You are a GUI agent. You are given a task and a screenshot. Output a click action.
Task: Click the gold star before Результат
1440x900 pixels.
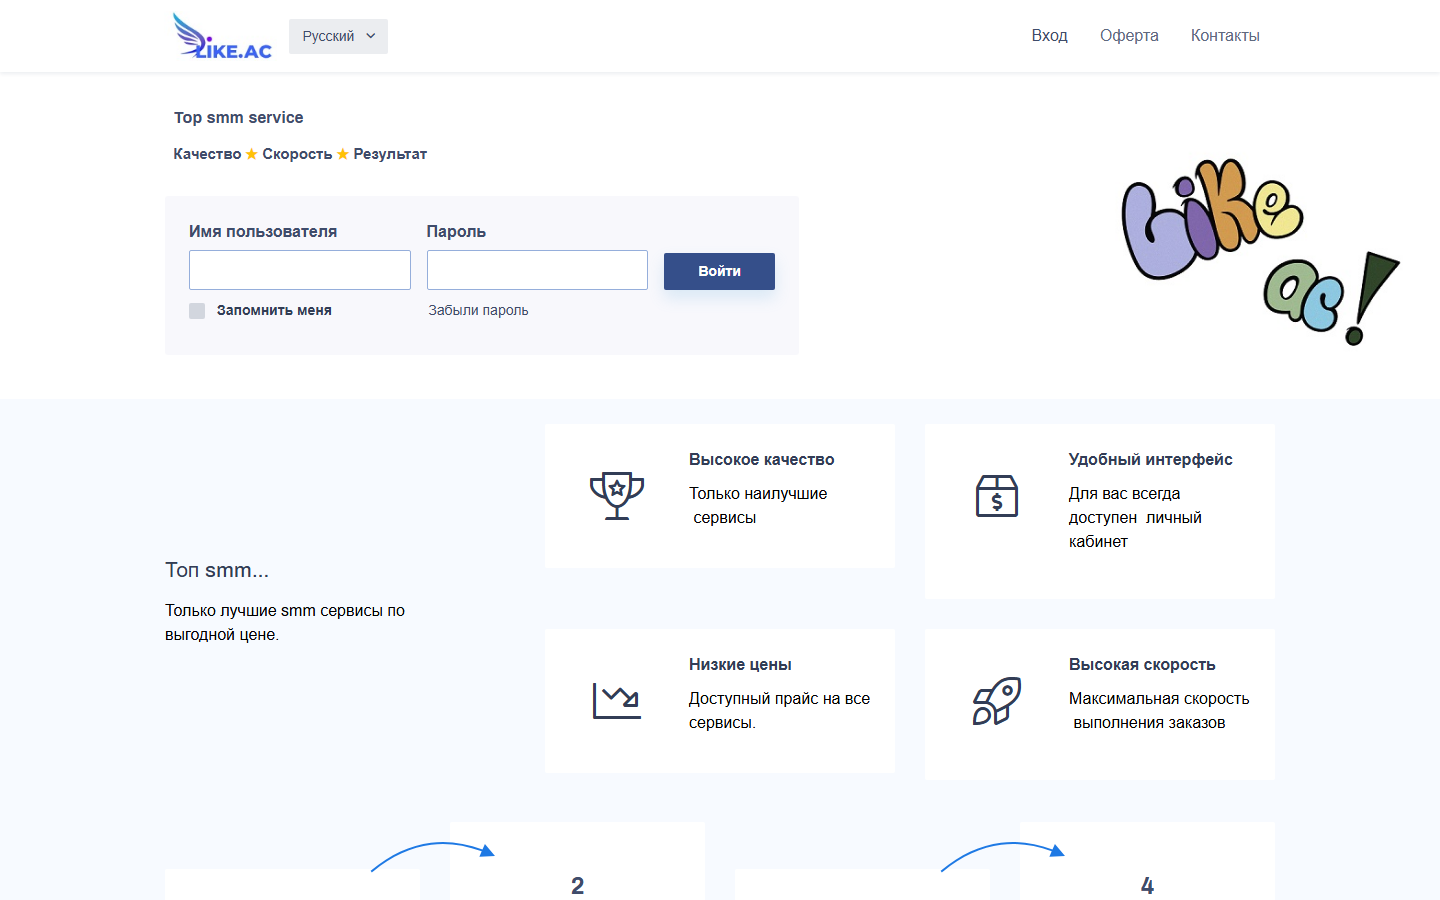(343, 154)
